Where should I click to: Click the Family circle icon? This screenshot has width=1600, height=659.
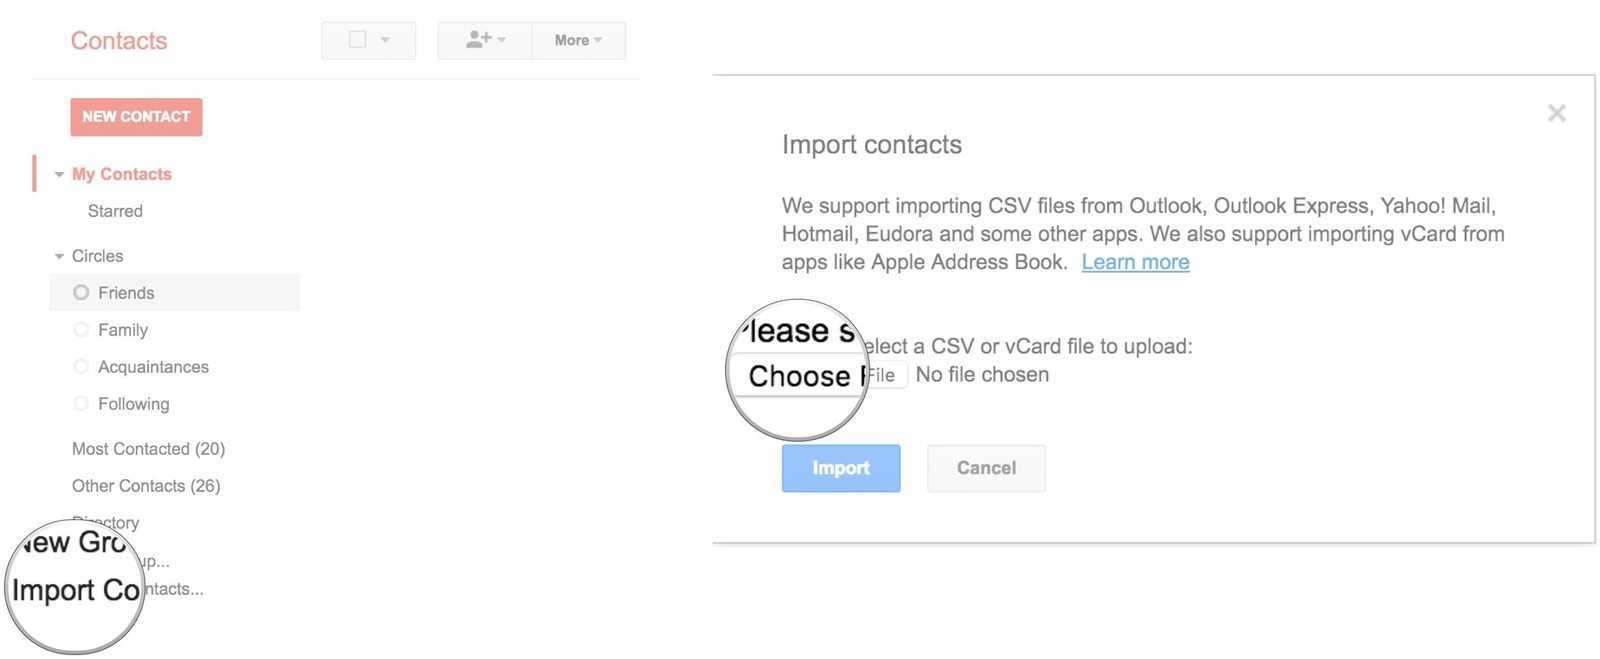tap(81, 330)
